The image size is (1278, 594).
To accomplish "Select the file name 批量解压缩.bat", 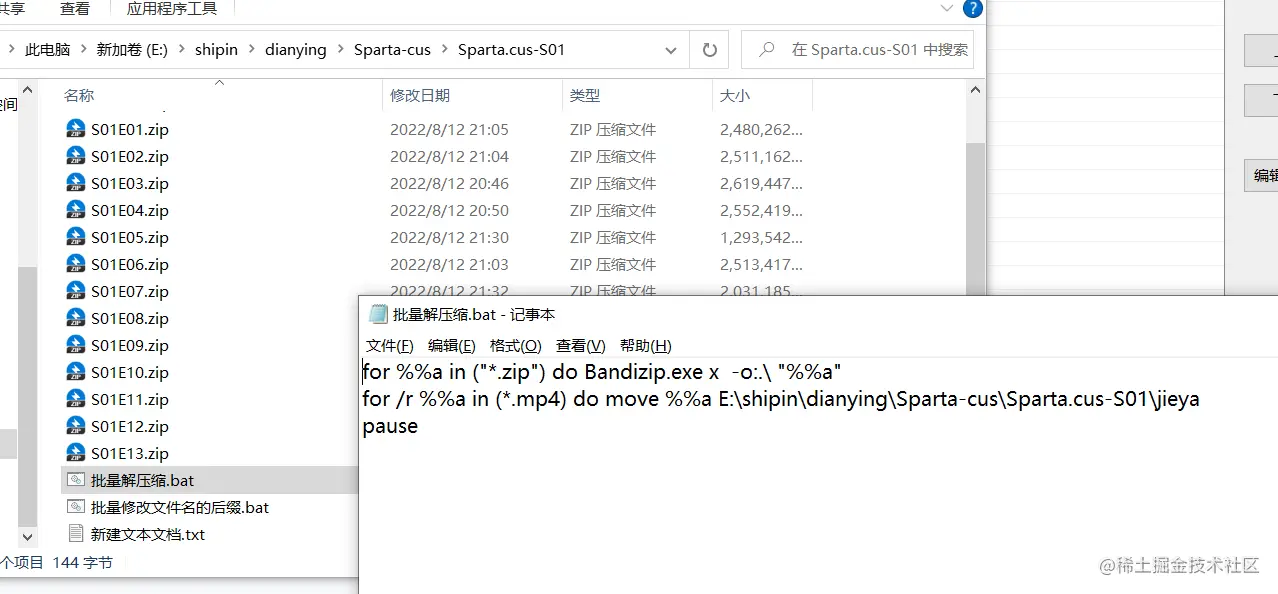I will point(143,480).
